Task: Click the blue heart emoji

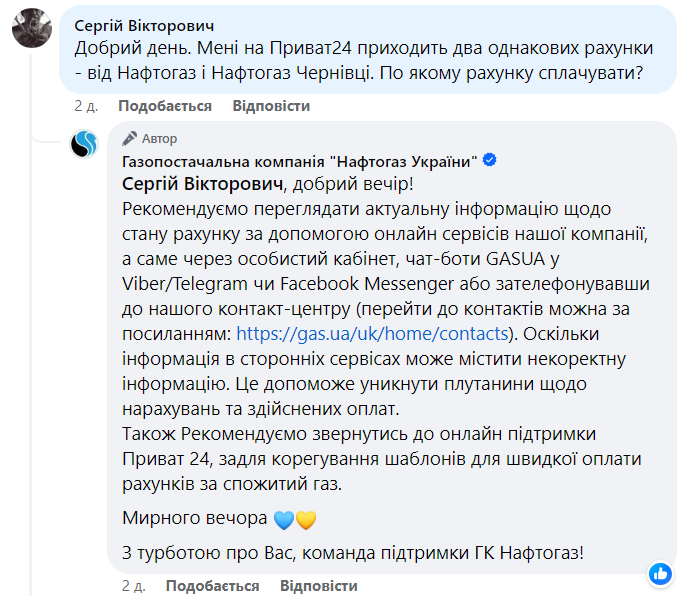Action: coord(285,519)
